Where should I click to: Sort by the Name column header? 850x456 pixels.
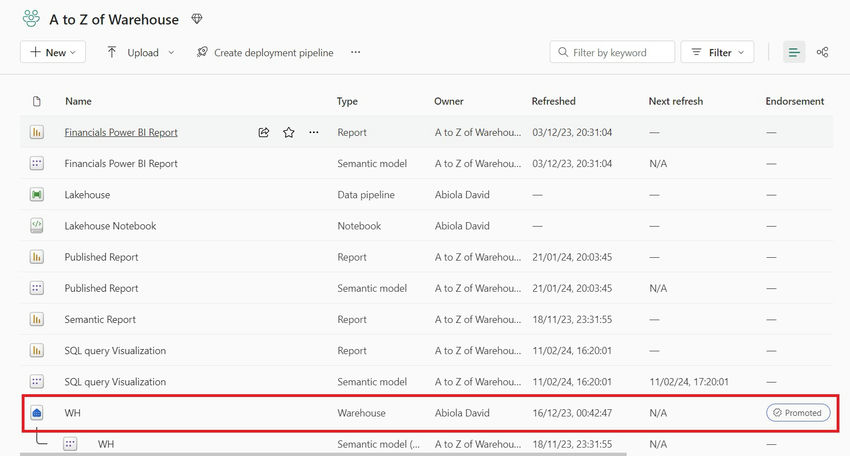78,101
